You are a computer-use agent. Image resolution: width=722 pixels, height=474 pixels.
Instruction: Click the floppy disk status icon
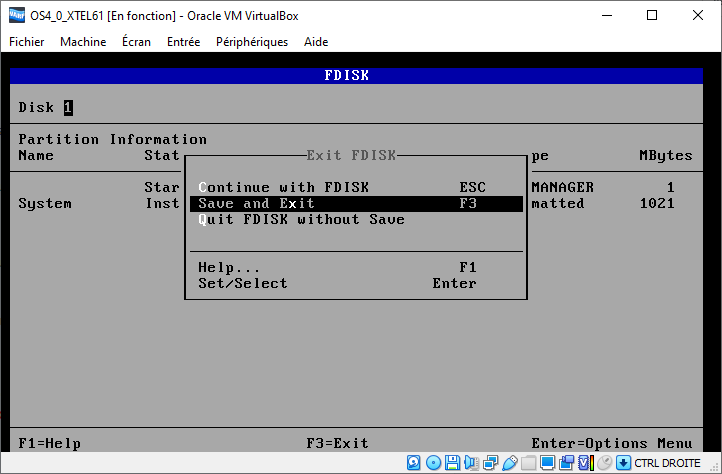[452, 463]
